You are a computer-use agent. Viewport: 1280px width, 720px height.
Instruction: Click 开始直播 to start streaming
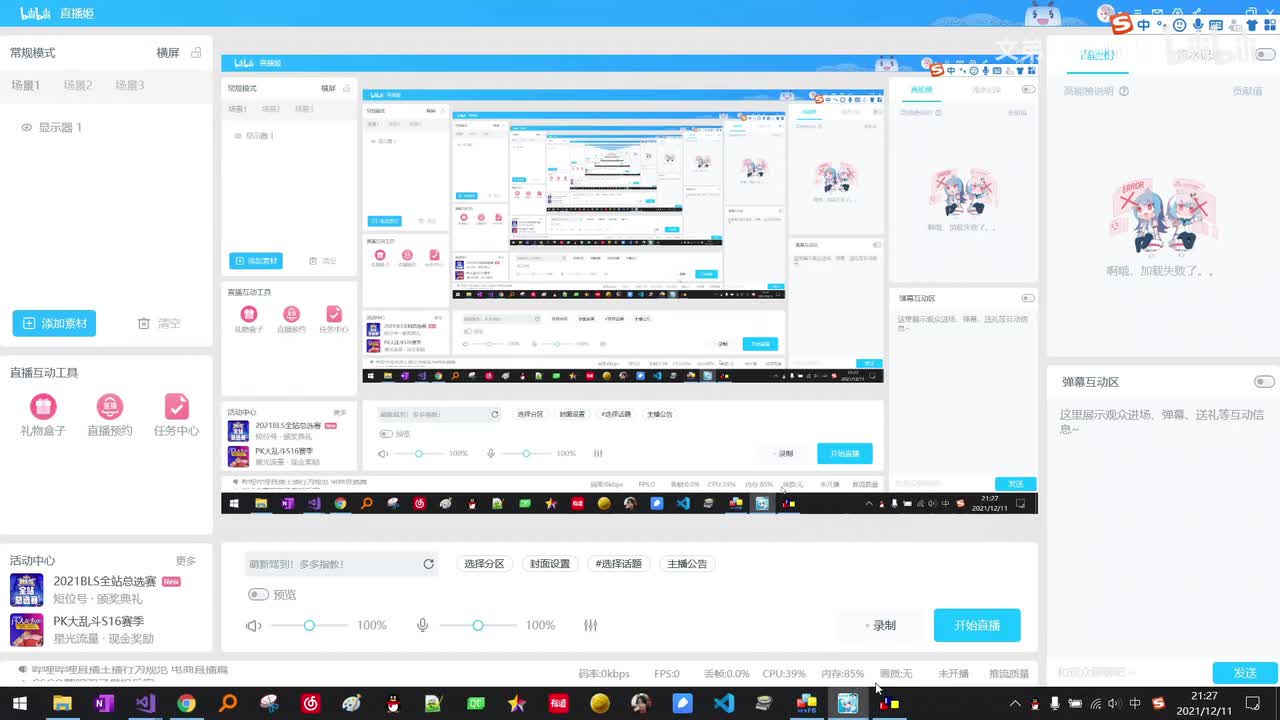[x=977, y=625]
